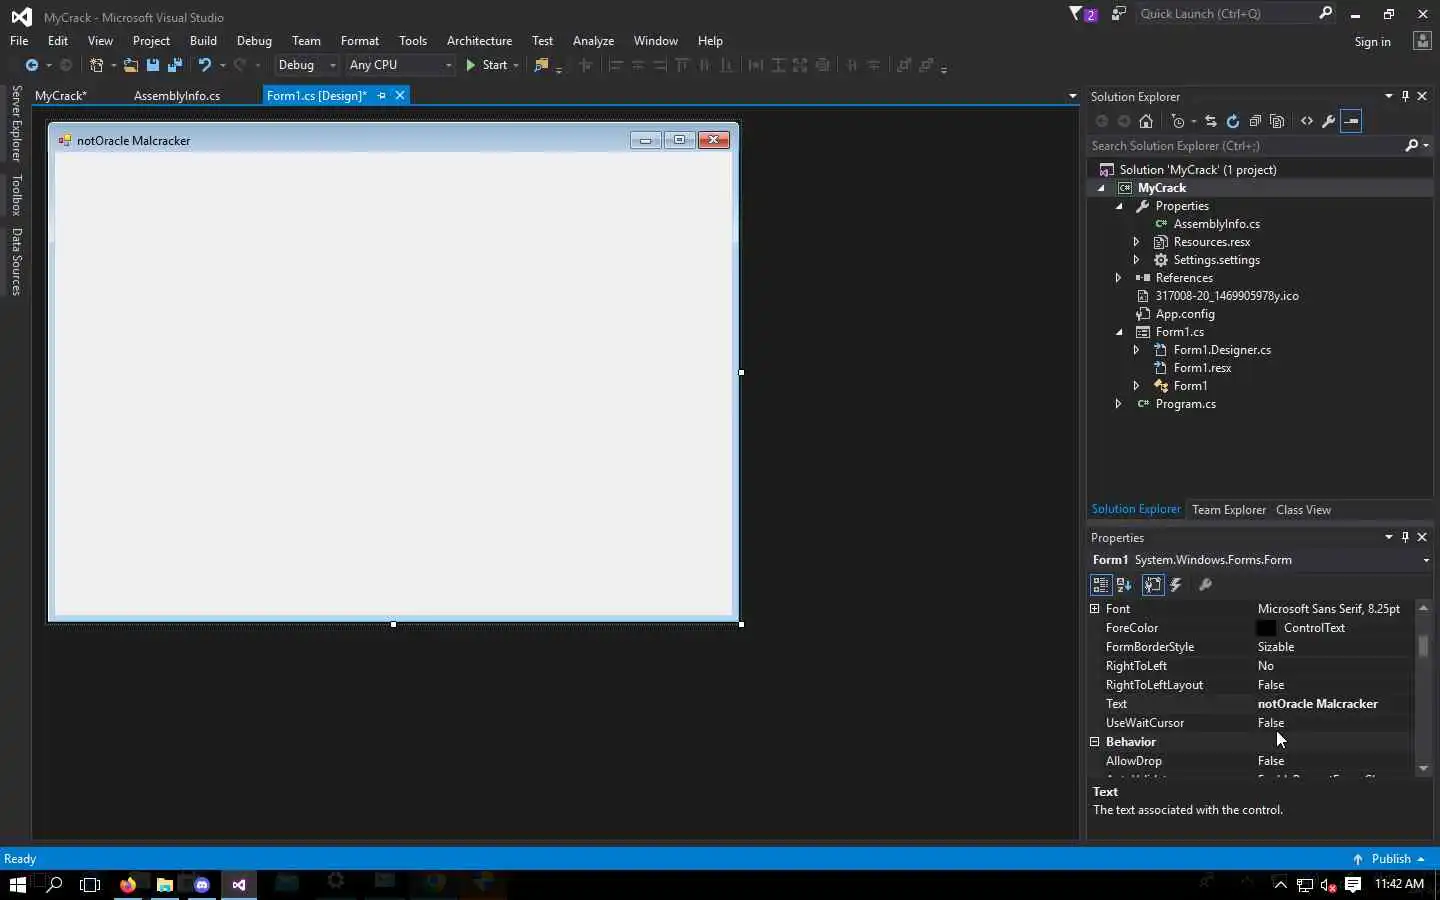Image resolution: width=1440 pixels, height=900 pixels.
Task: Click the Sign in link
Action: coord(1372,42)
